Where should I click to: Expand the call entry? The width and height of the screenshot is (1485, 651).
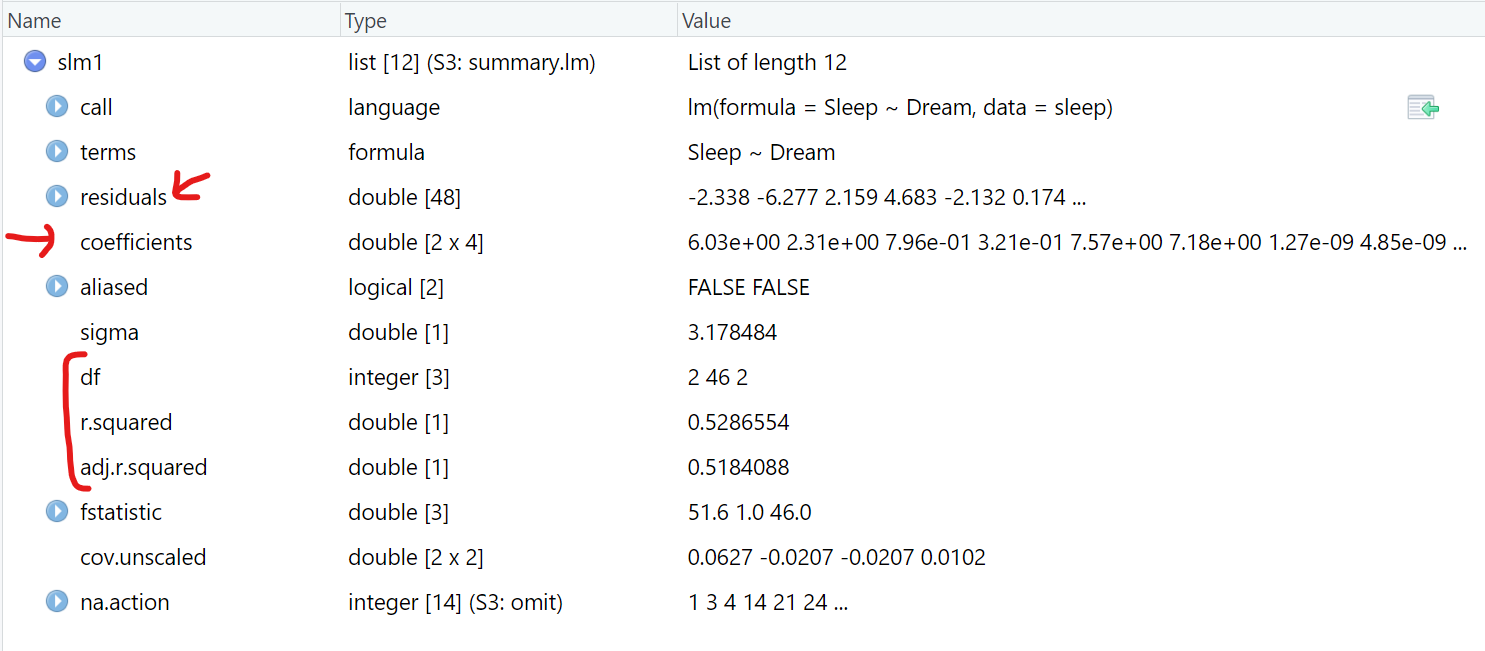pyautogui.click(x=57, y=107)
